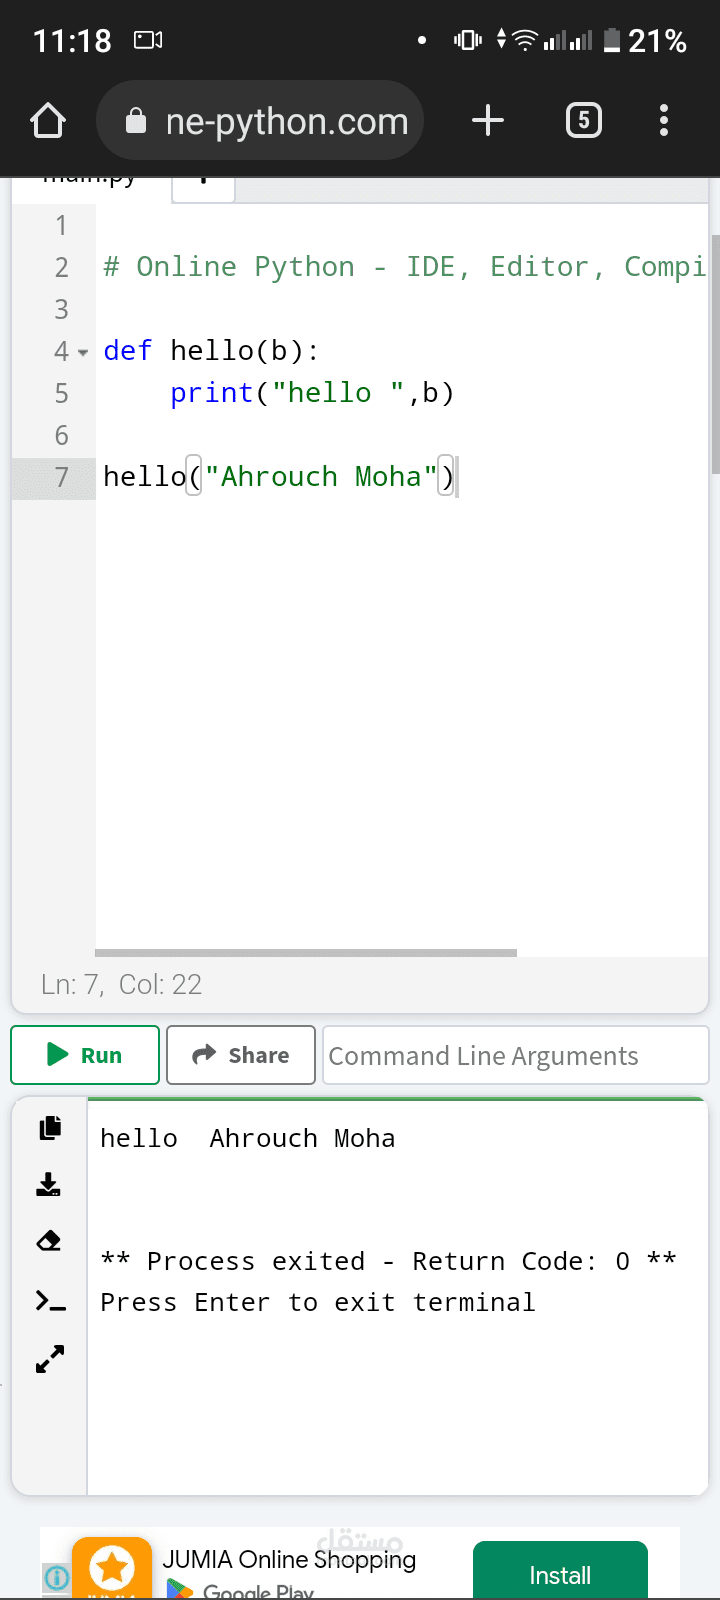
Task: Open a new browser tab
Action: click(x=488, y=121)
